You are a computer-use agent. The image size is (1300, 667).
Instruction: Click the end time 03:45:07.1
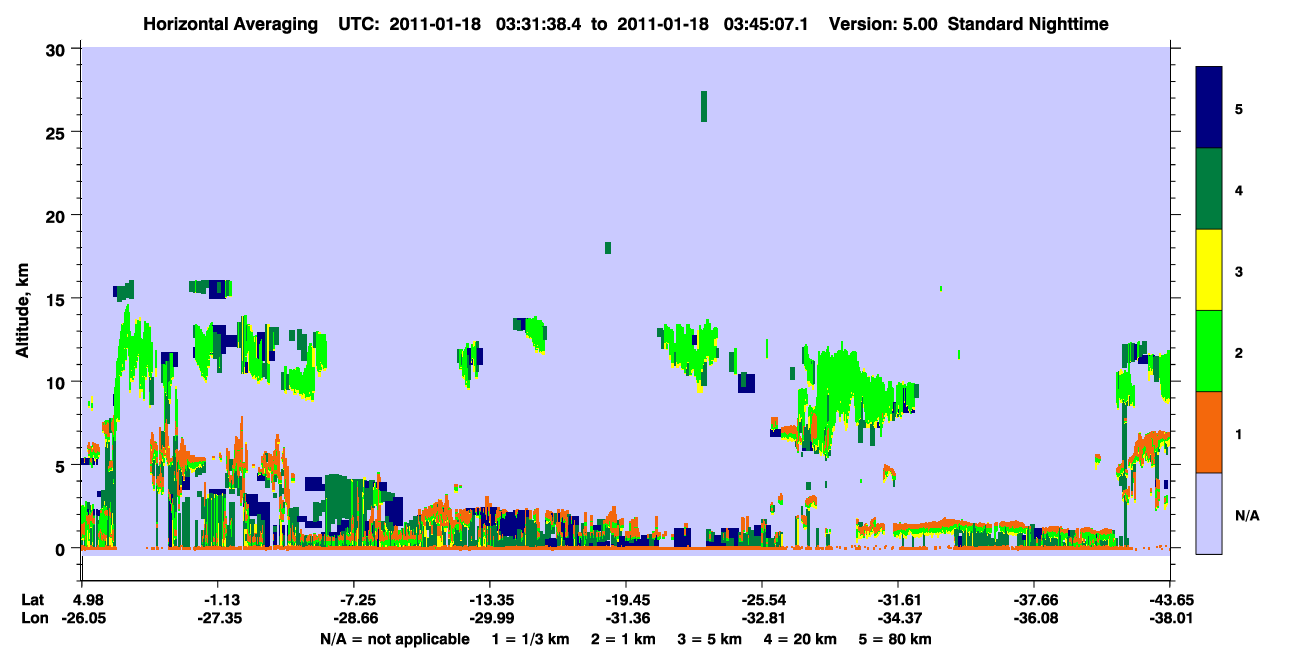766,23
